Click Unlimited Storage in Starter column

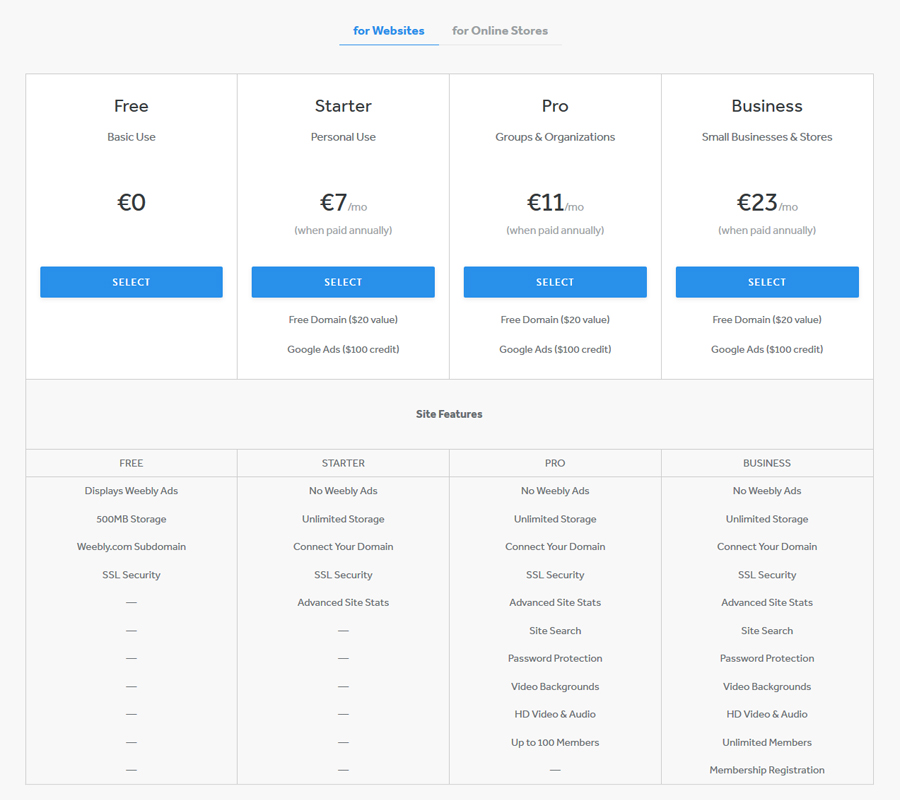343,519
